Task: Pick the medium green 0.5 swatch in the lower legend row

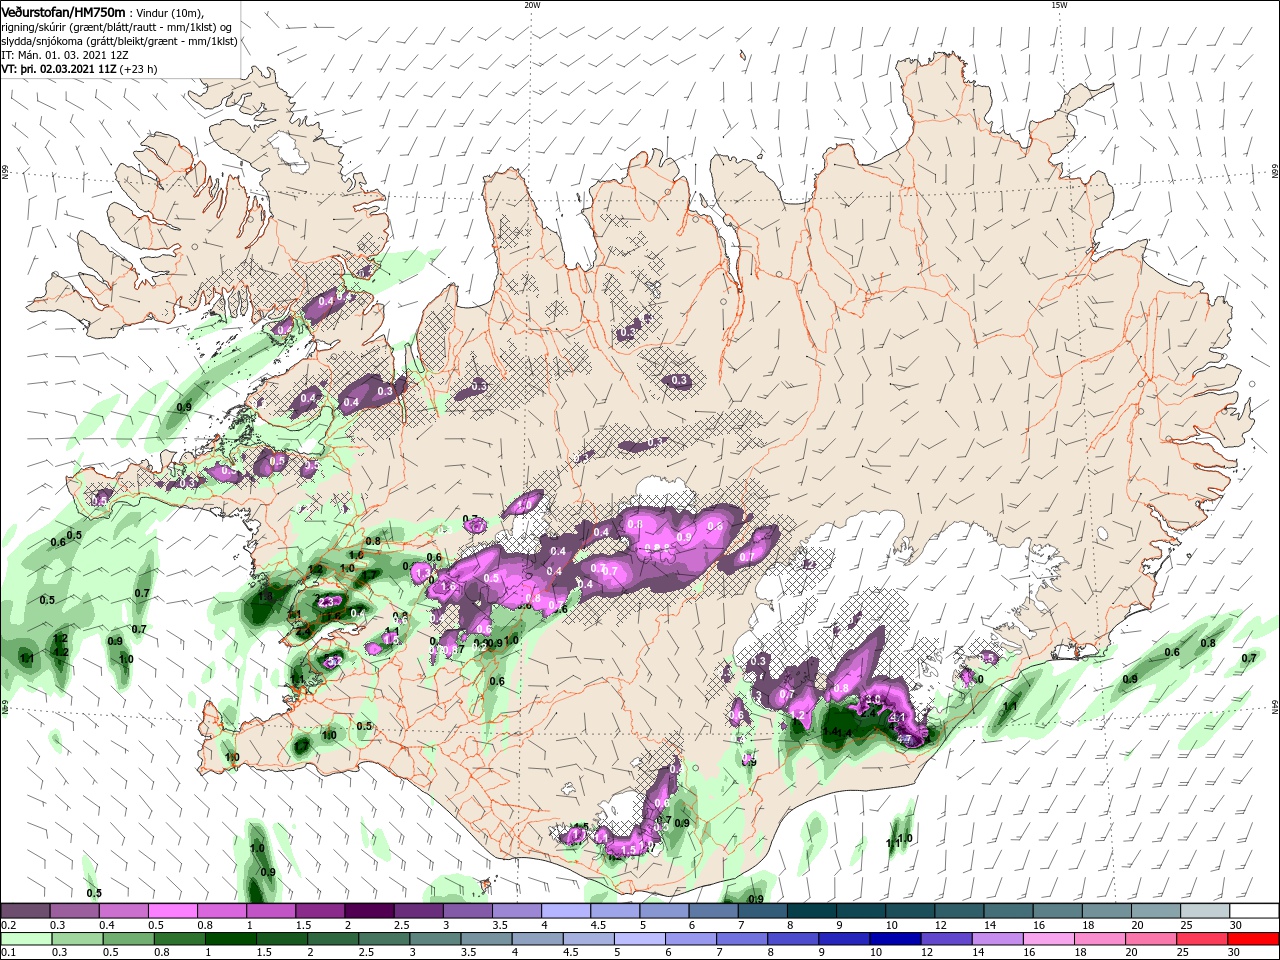Action: [129, 939]
